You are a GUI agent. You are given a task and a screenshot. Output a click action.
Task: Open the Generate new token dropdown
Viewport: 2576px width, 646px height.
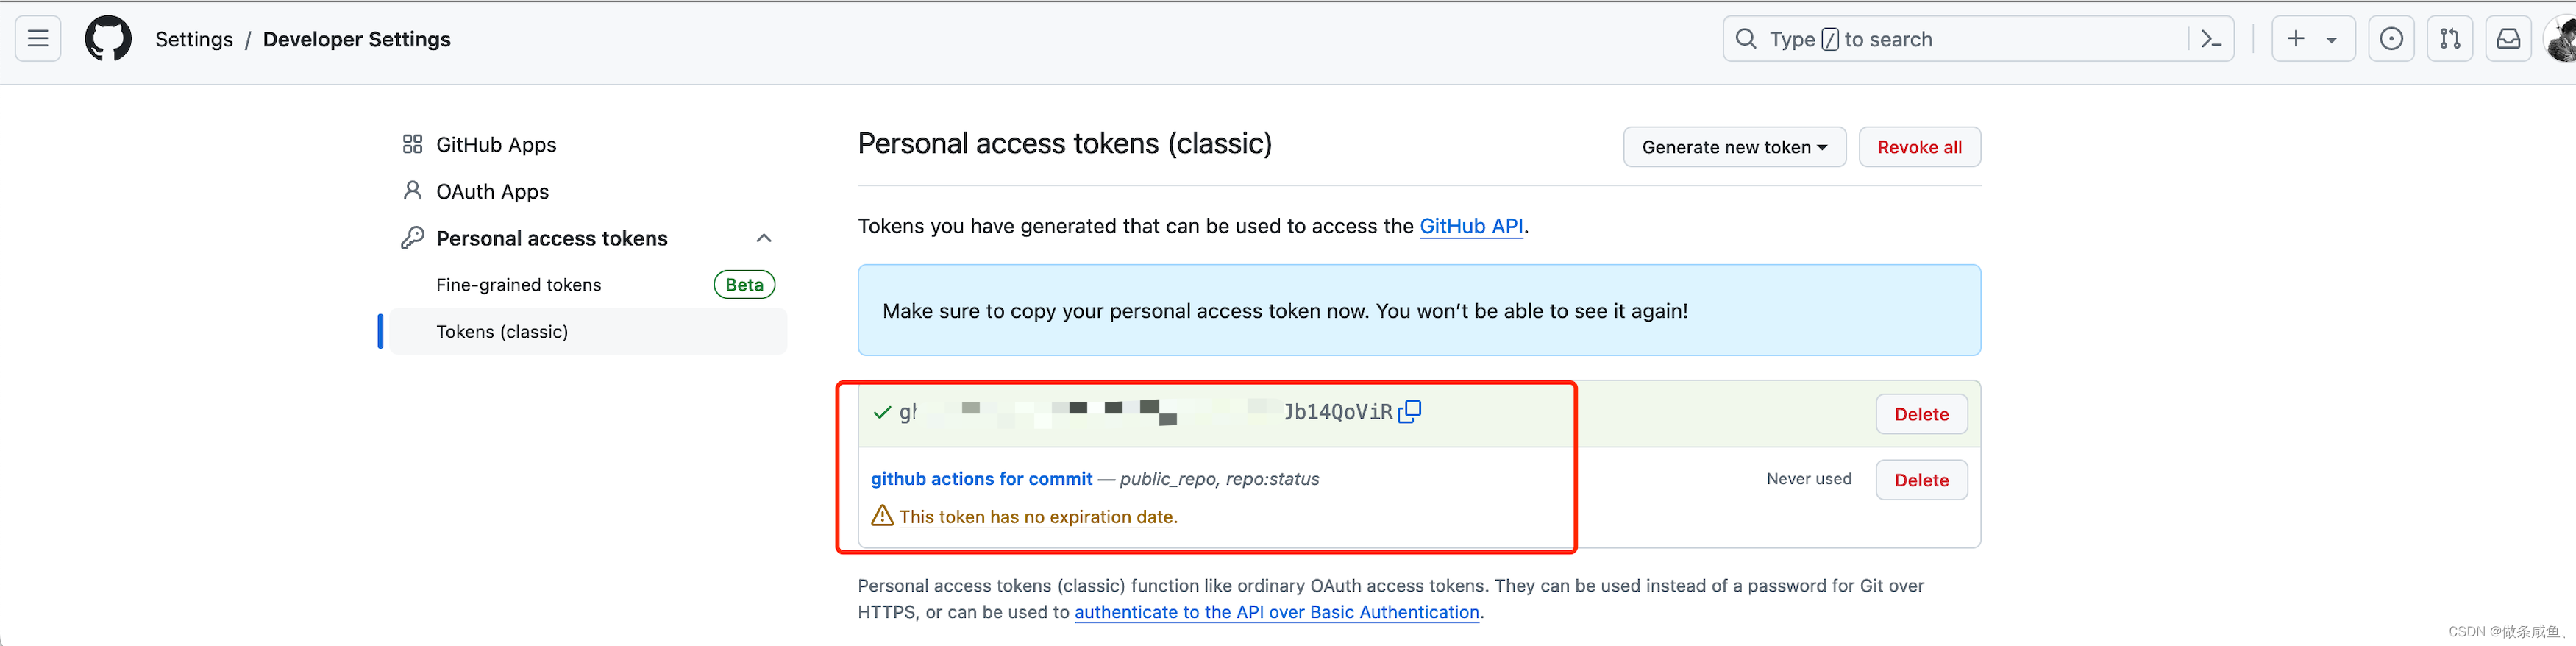(1733, 146)
